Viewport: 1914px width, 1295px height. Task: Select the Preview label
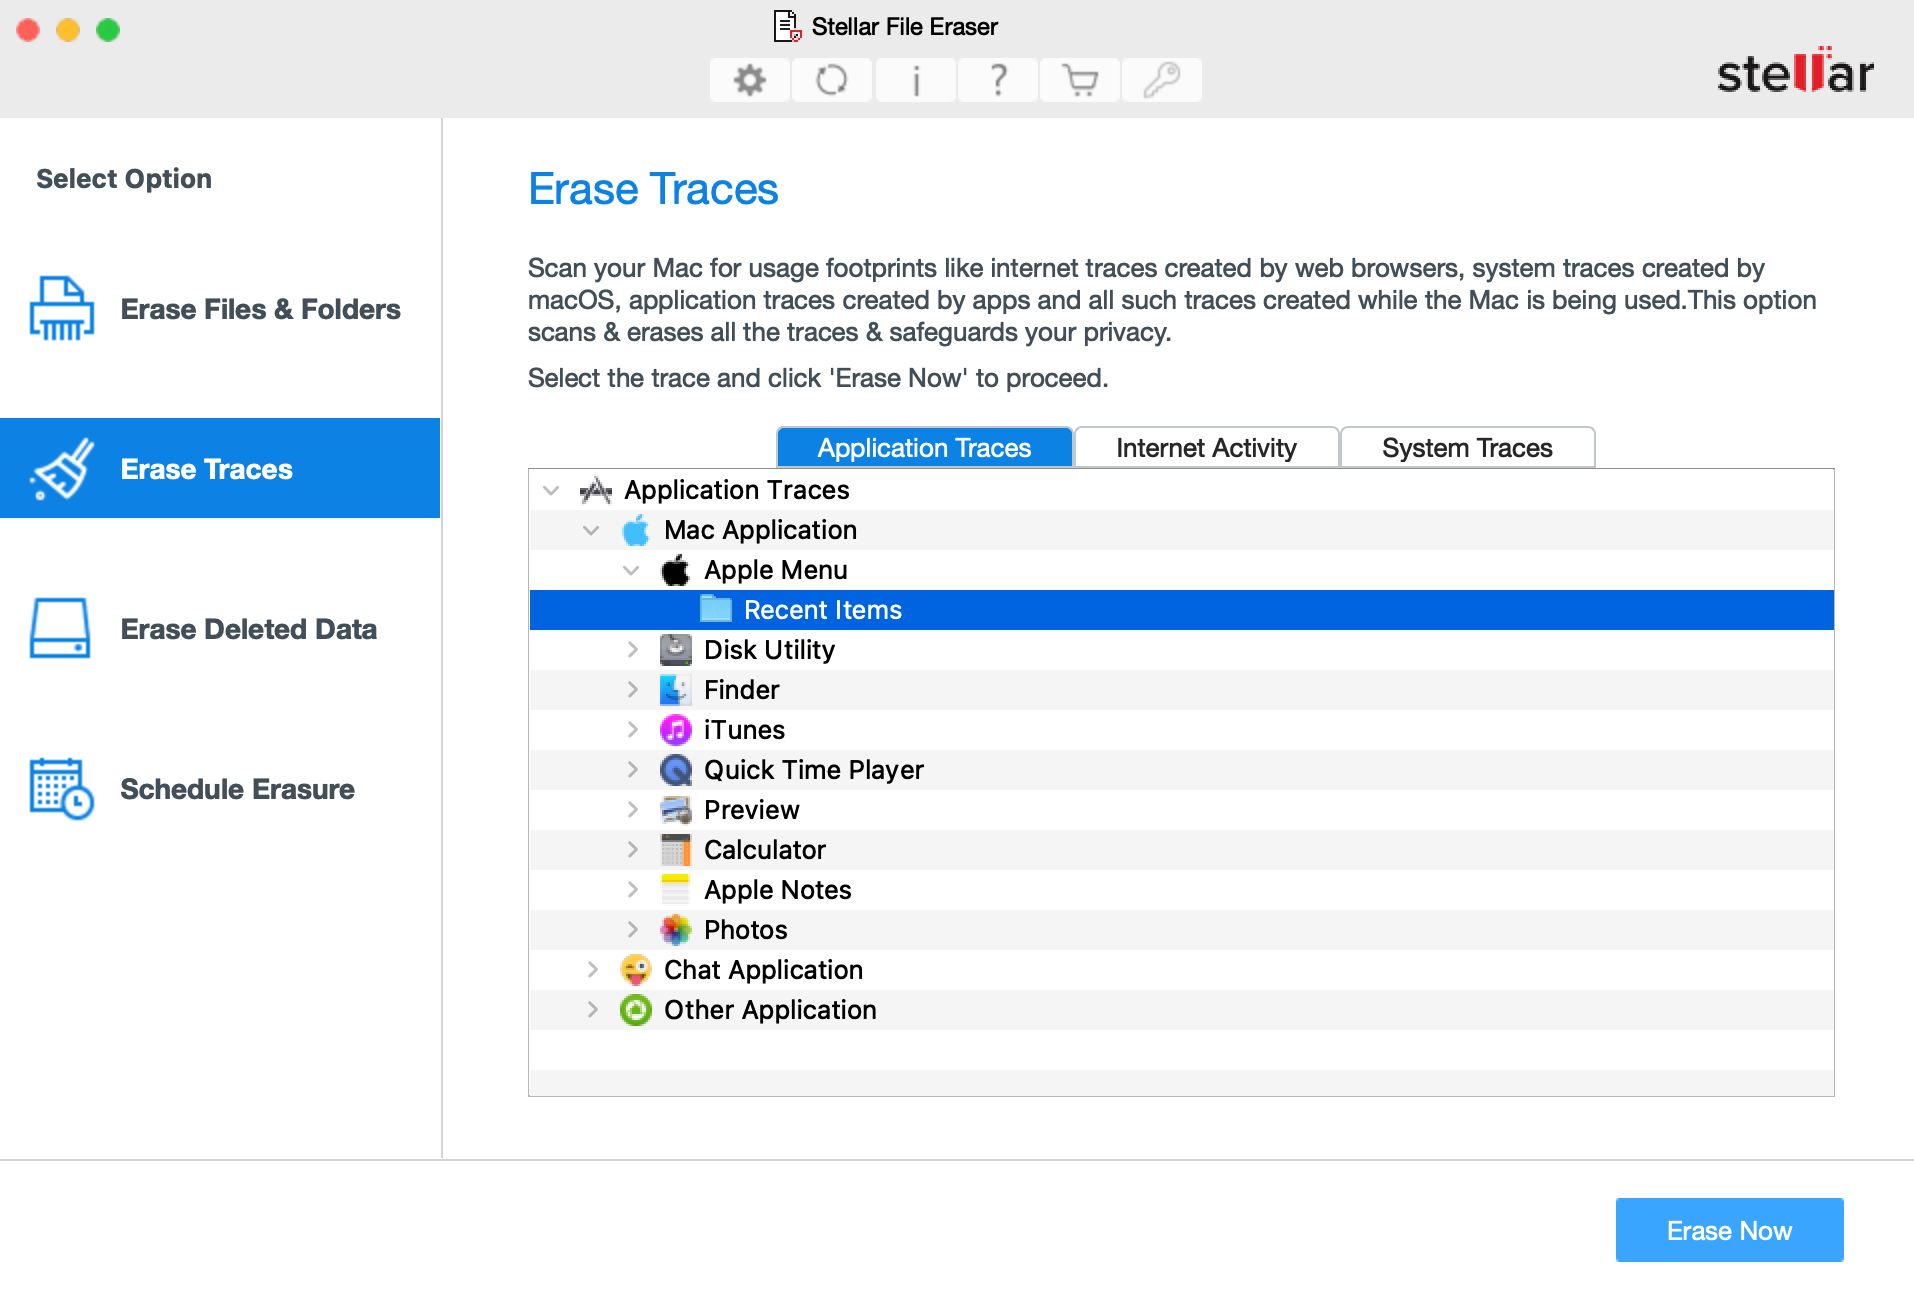[751, 810]
